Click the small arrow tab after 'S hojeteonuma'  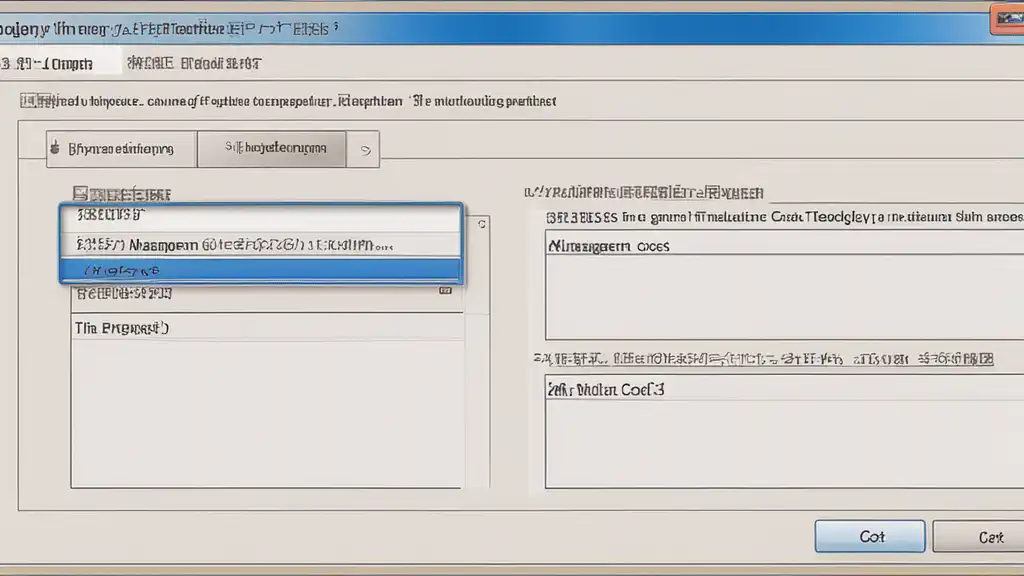click(x=364, y=150)
